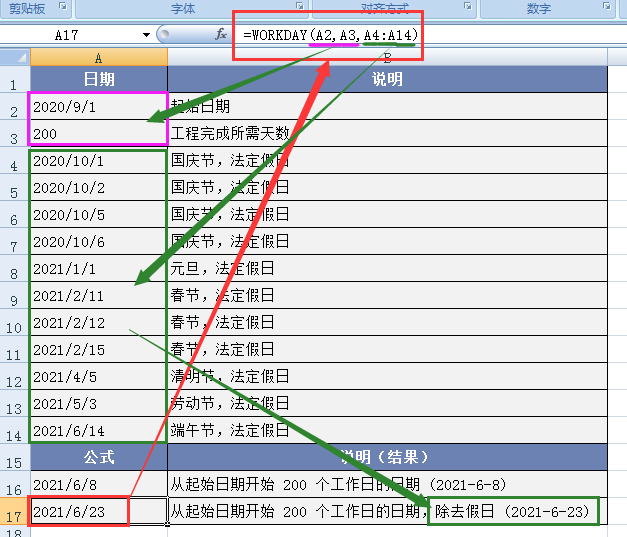This screenshot has width=627, height=537.
Task: Open the Alignment (对齐方式) dialog launcher
Action: click(x=468, y=6)
